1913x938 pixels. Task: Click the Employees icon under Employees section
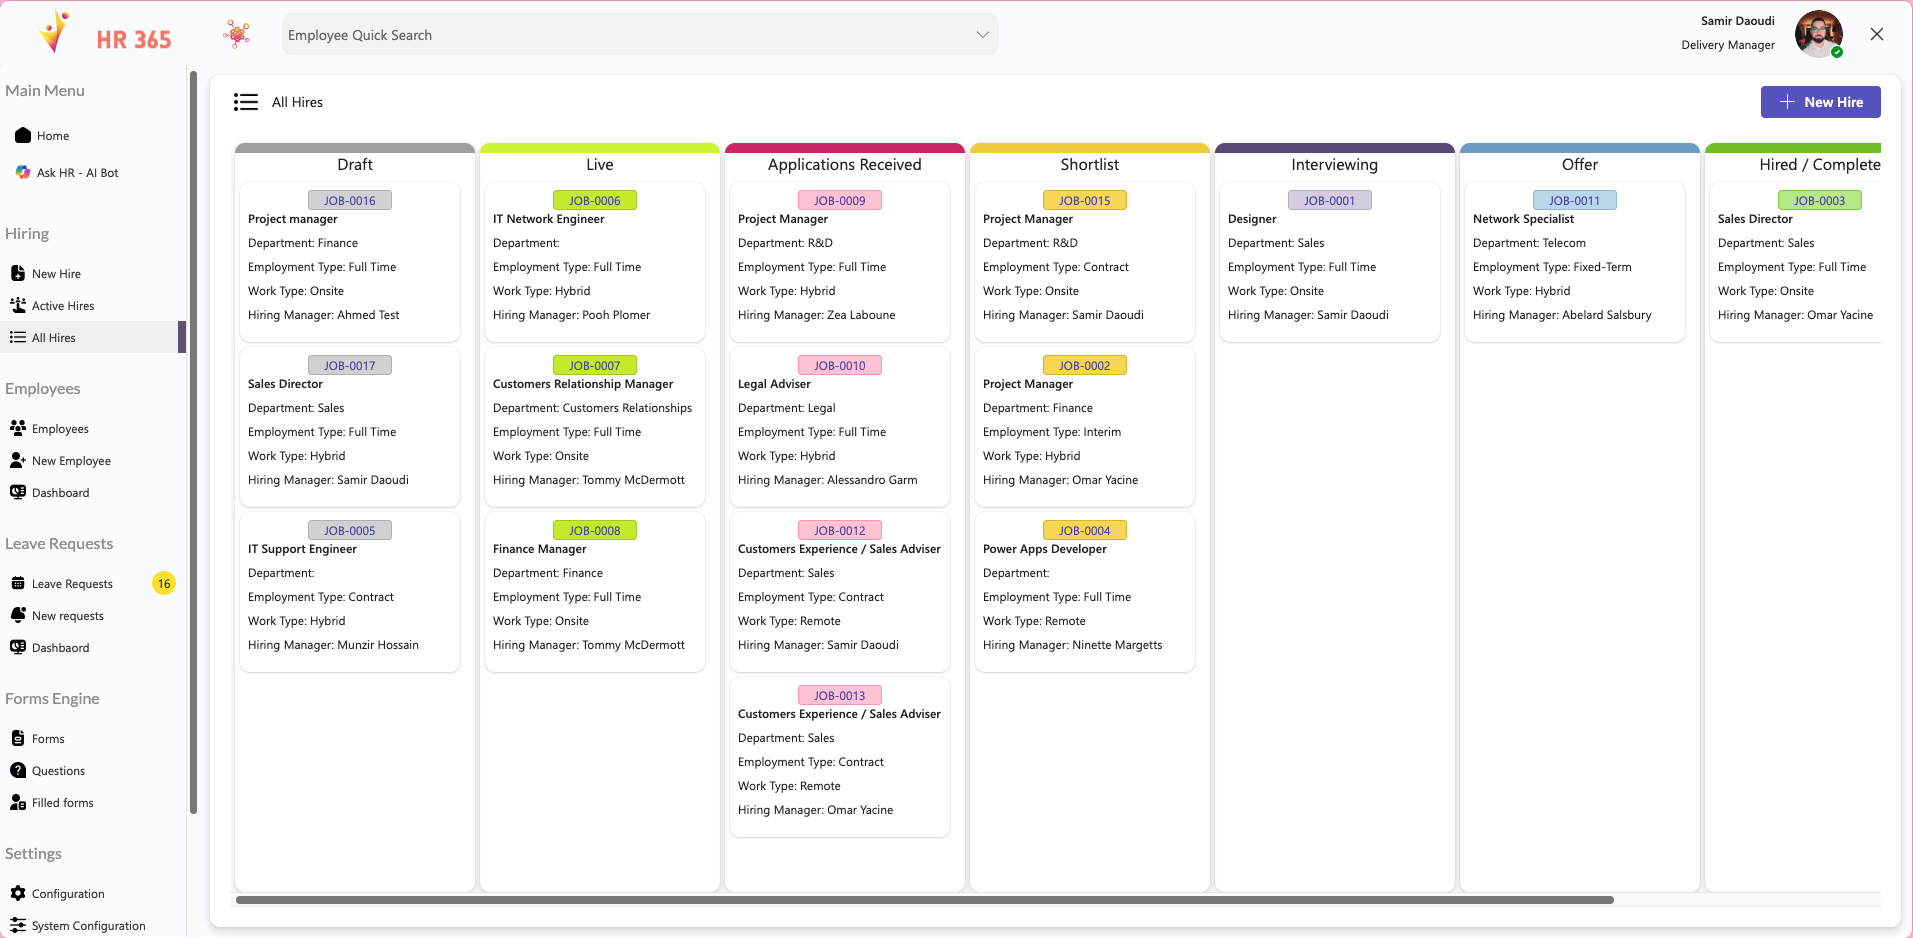[18, 428]
